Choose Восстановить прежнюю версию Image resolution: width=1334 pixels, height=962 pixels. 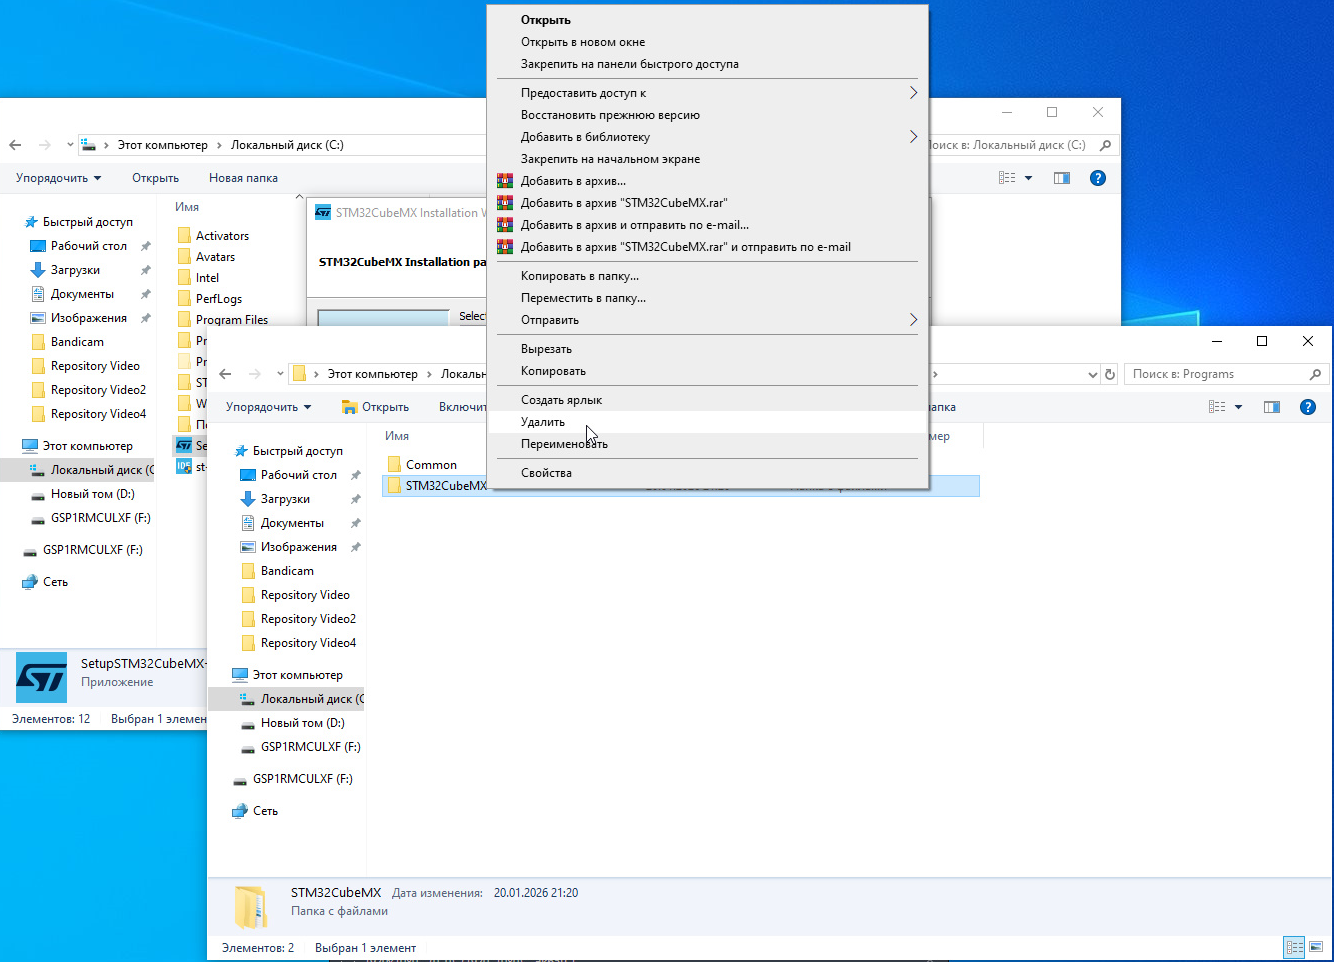[707, 115]
